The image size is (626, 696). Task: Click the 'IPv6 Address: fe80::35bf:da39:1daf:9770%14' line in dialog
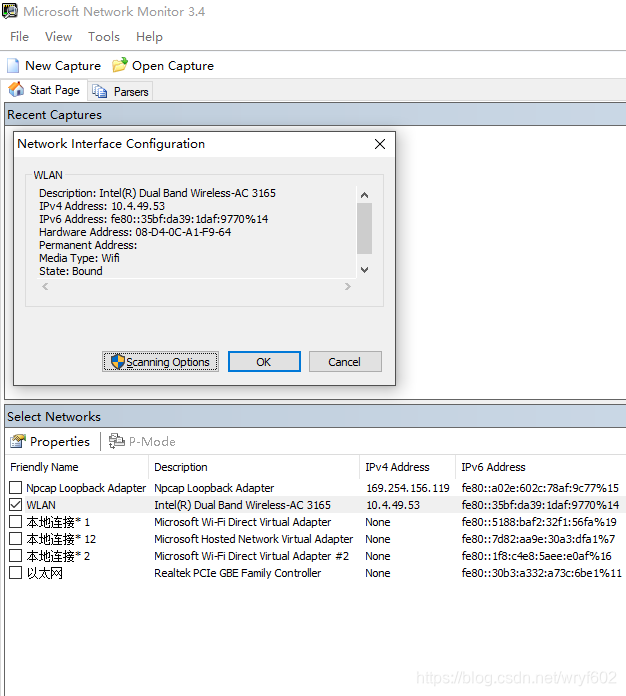tap(154, 219)
